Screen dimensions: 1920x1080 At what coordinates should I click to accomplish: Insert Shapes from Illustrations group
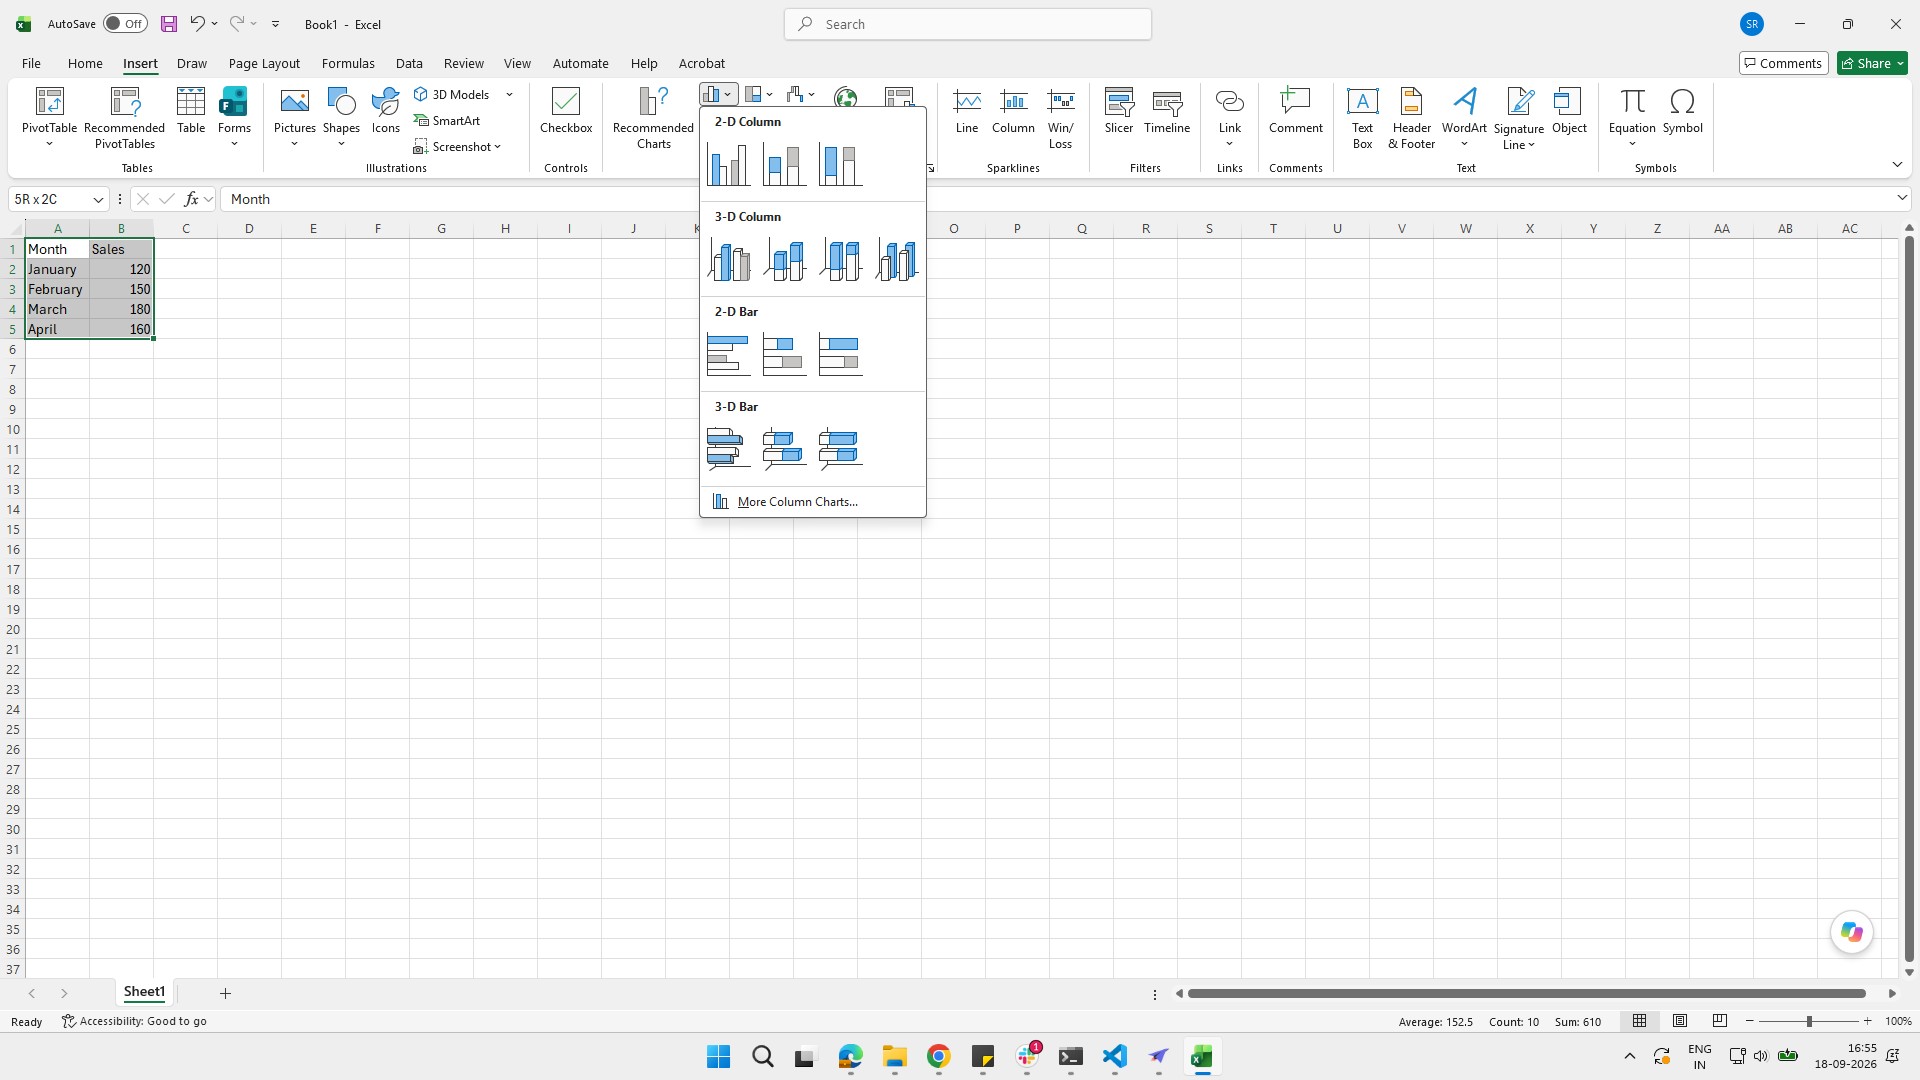point(341,117)
